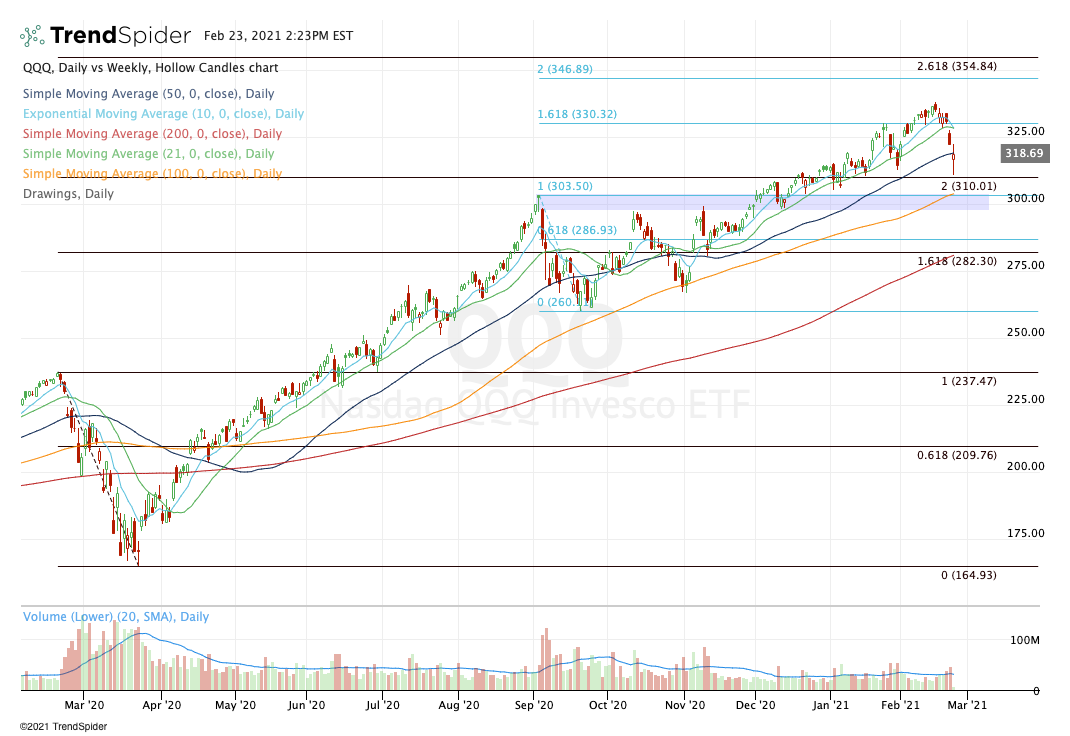This screenshot has width=1070, height=736.
Task: Click the '0.618 (209.76)' level label
Action: pyautogui.click(x=957, y=454)
